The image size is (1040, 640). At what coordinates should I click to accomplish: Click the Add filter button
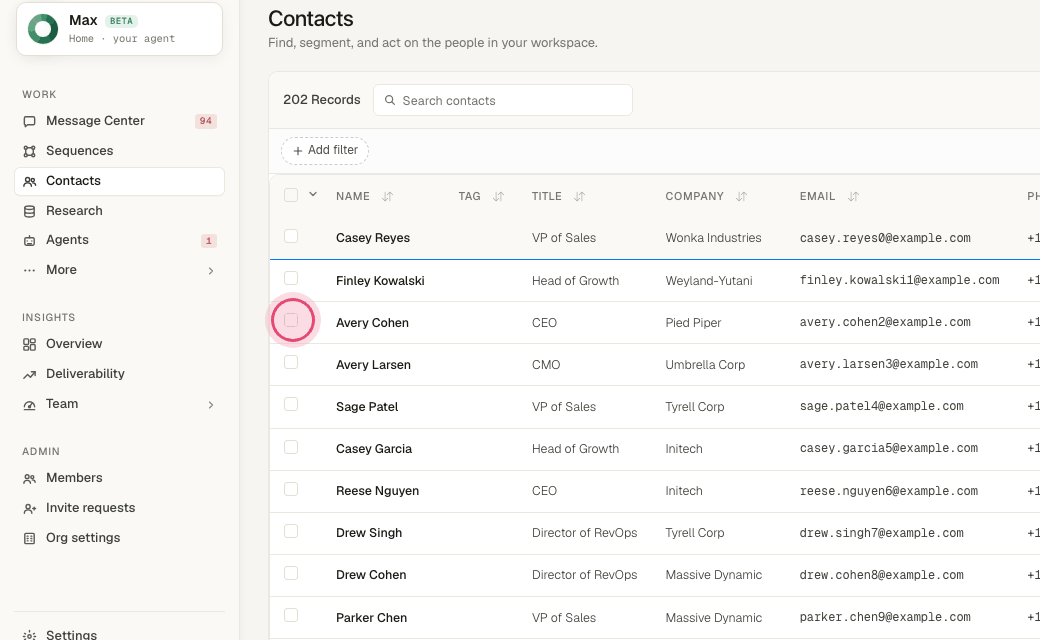coord(325,151)
